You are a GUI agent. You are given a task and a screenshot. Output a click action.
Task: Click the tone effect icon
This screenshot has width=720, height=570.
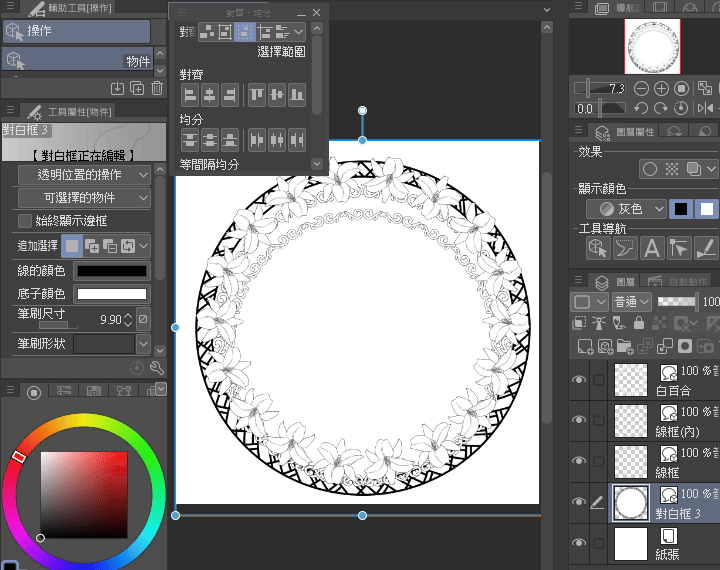[672, 169]
